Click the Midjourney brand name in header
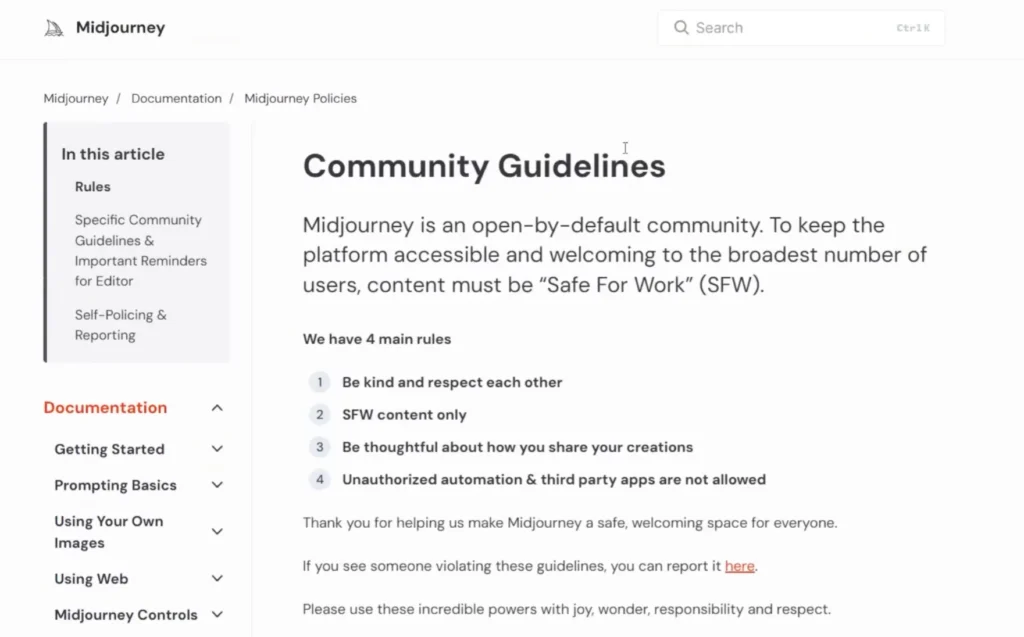Viewport: 1024px width, 637px height. pyautogui.click(x=121, y=27)
